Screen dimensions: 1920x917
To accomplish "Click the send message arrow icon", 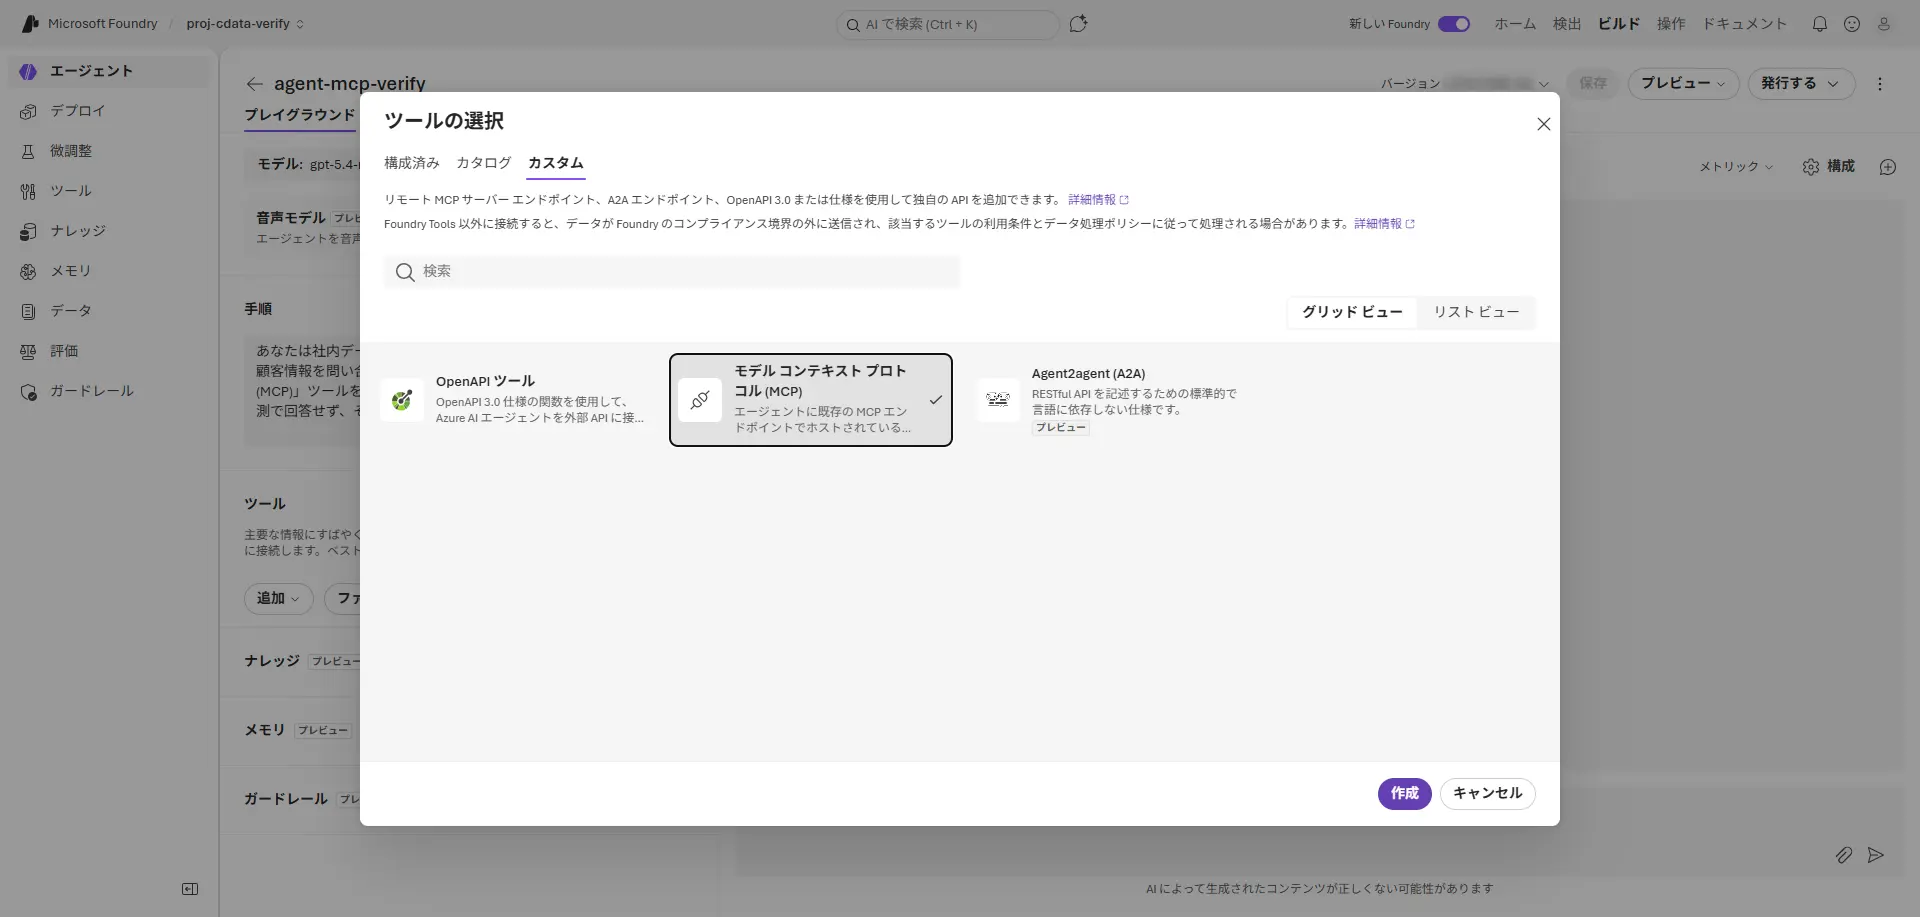I will [1876, 855].
